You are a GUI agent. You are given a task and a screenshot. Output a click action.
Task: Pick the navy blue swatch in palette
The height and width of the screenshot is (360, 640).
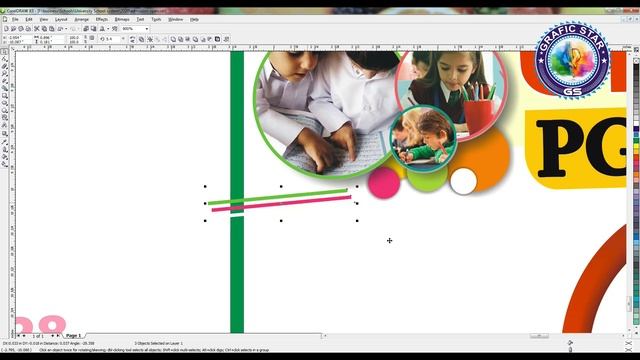[x=636, y=129]
